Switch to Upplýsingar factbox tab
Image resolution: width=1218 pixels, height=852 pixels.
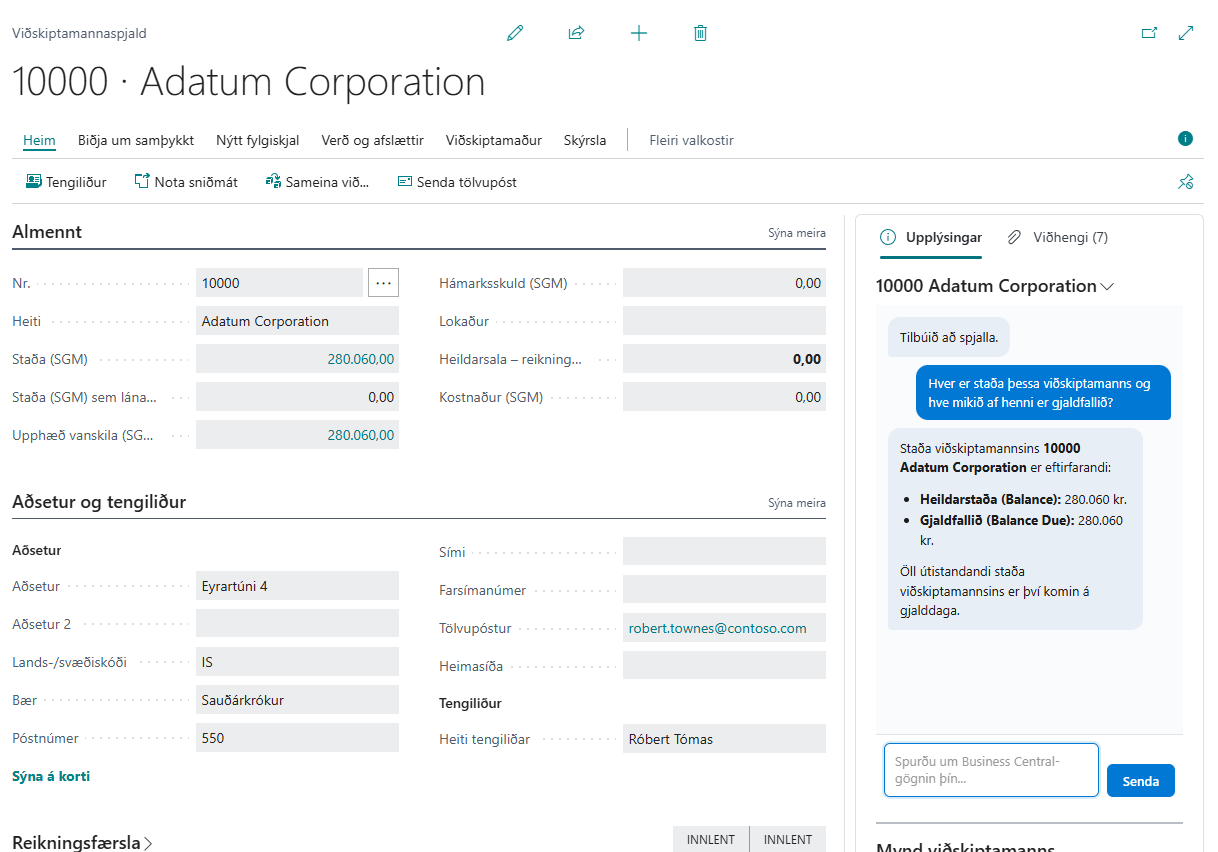930,238
